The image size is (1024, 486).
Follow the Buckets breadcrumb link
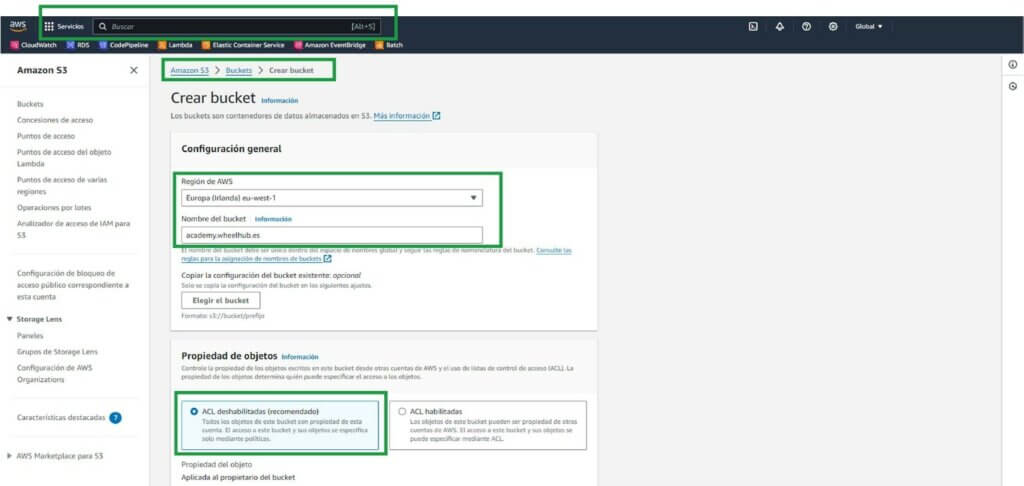[238, 70]
